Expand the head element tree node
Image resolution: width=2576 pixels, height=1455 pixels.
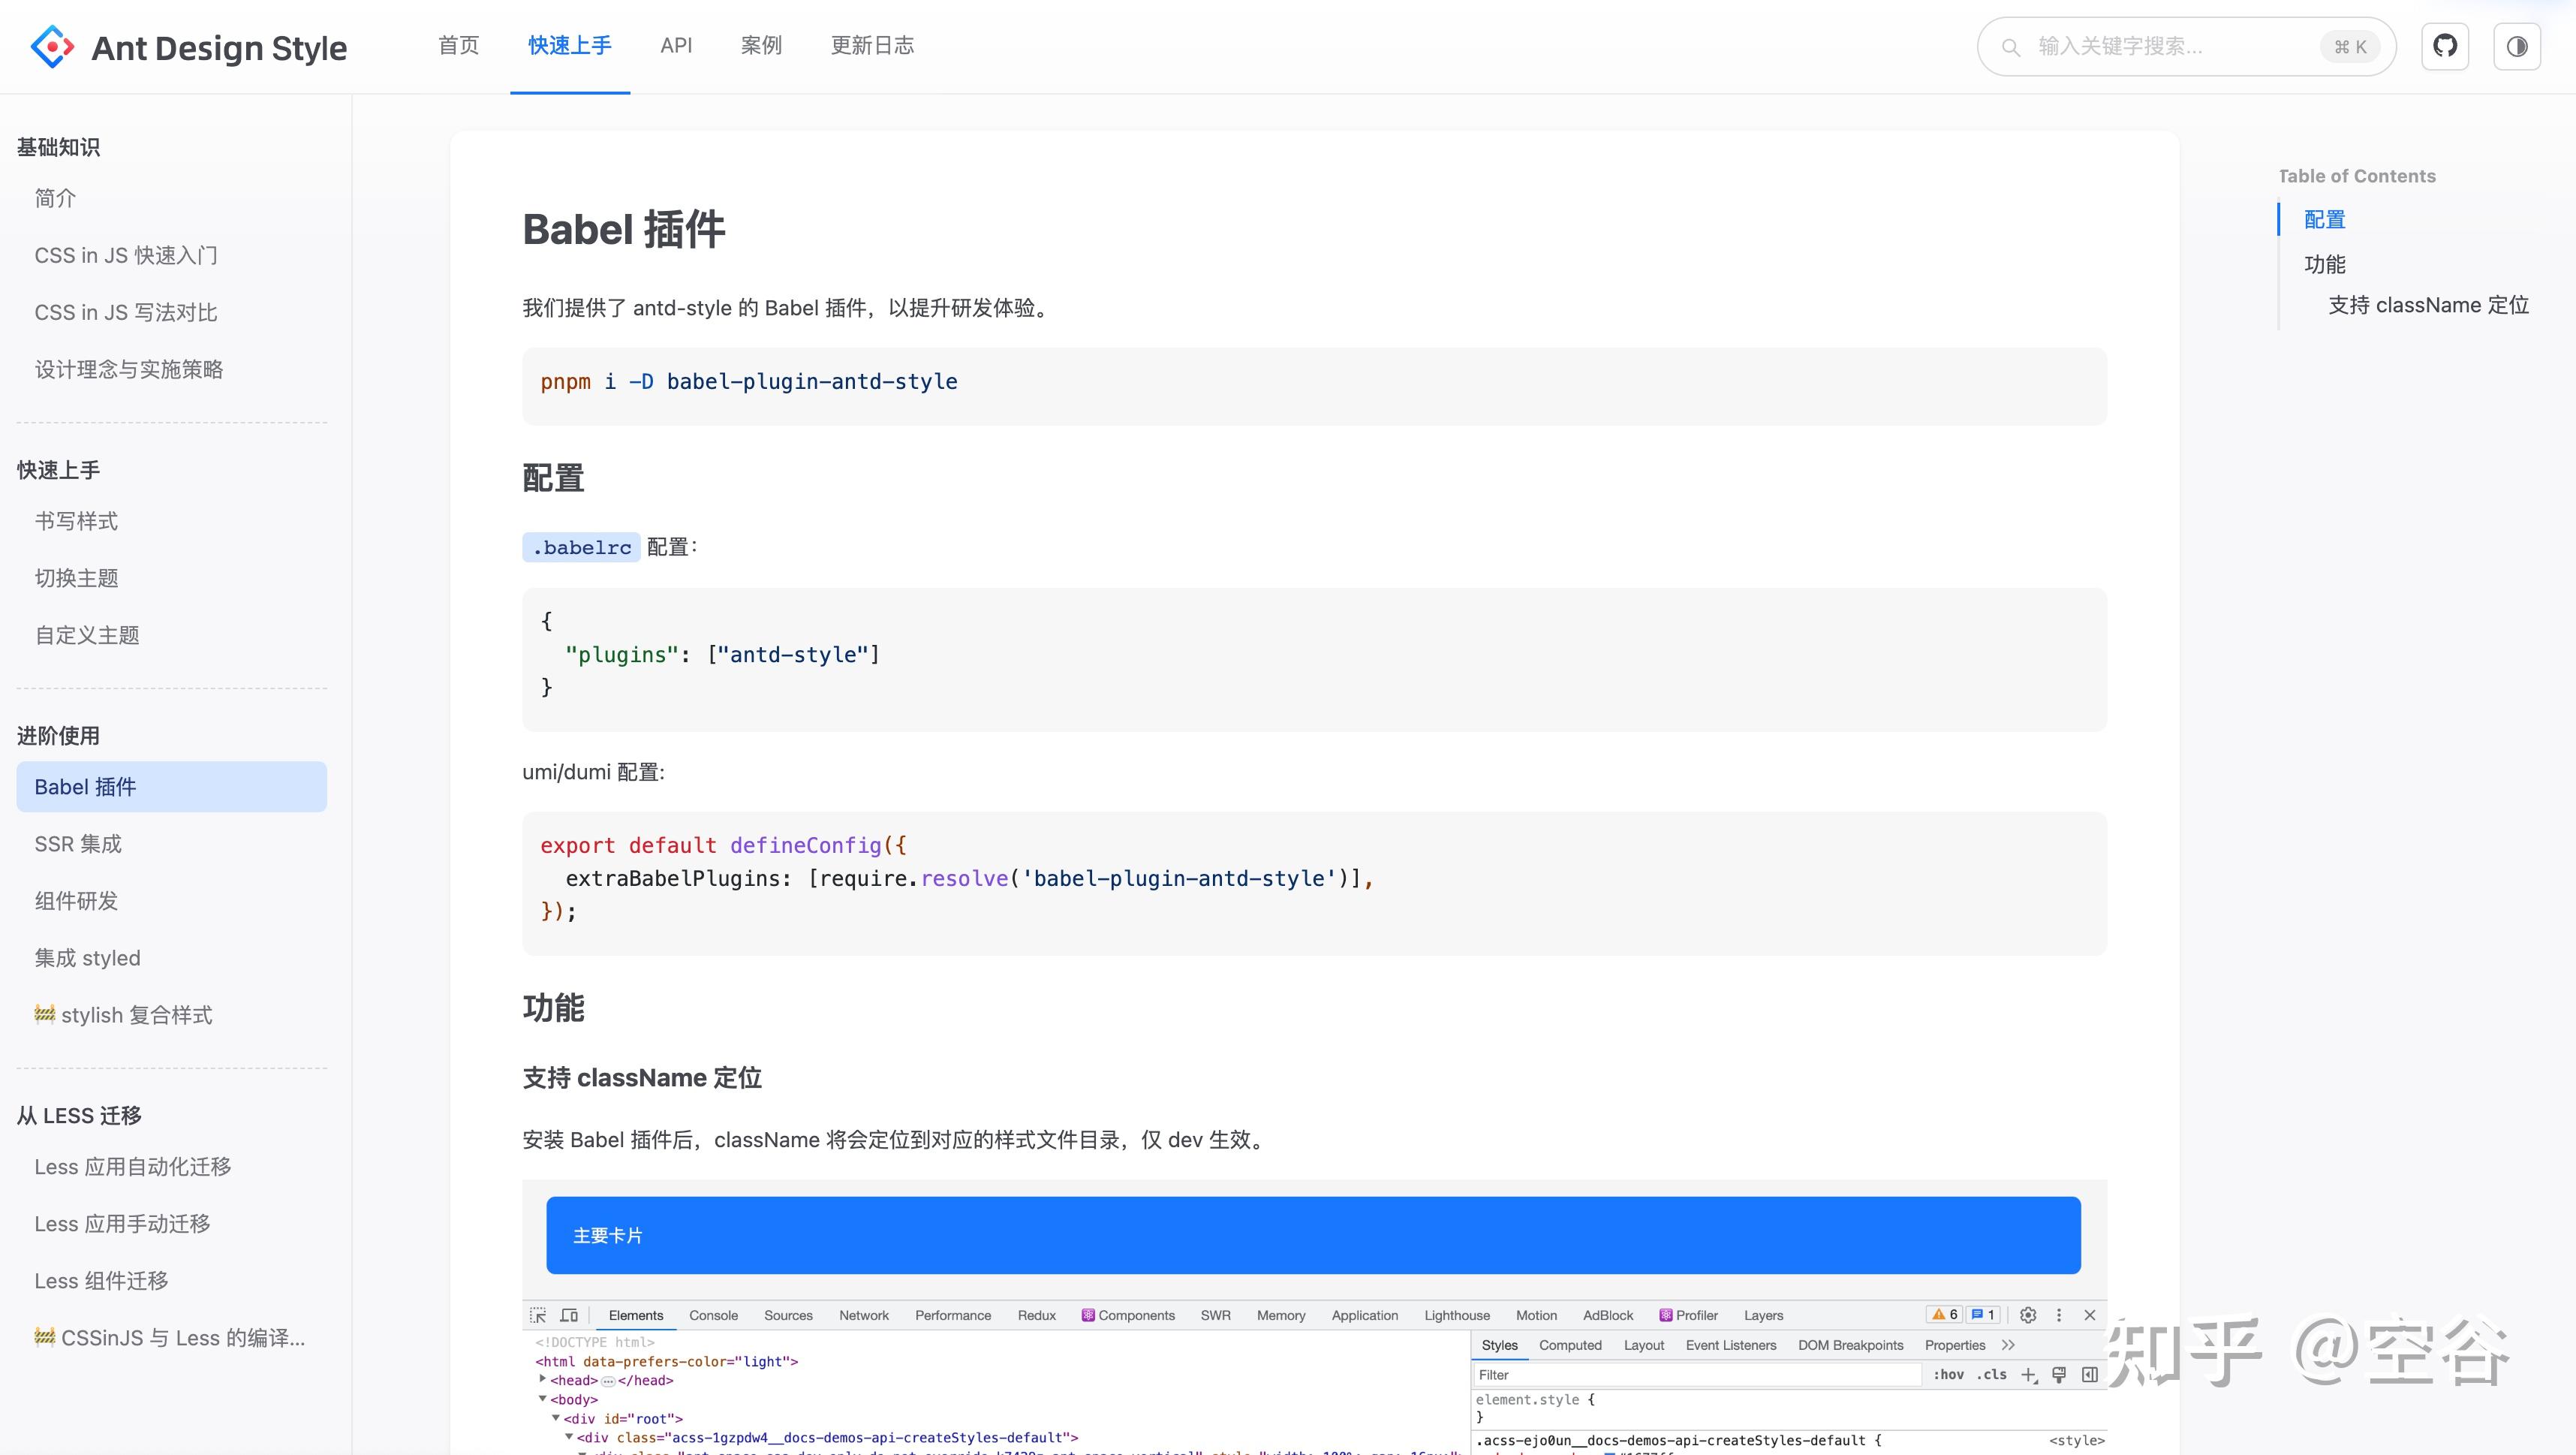pyautogui.click(x=543, y=1380)
